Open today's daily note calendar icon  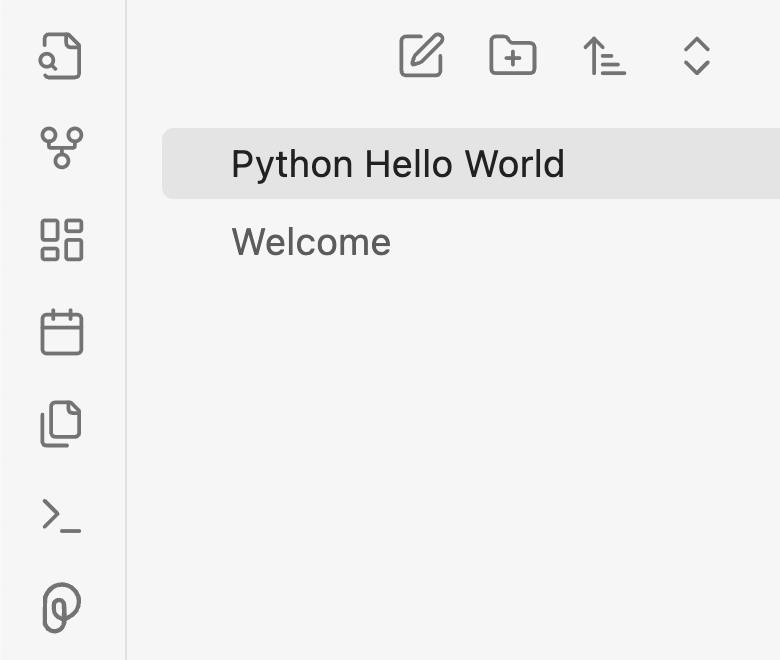tap(61, 332)
